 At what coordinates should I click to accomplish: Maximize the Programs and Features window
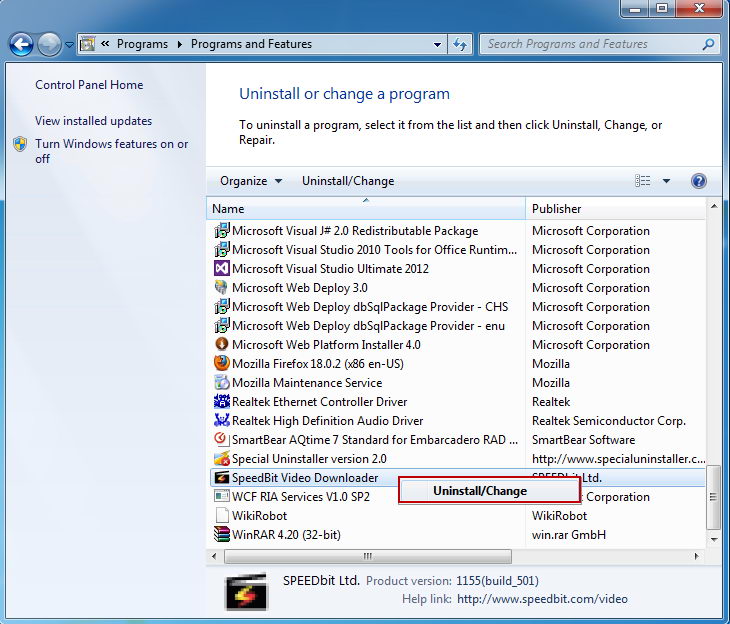[662, 8]
